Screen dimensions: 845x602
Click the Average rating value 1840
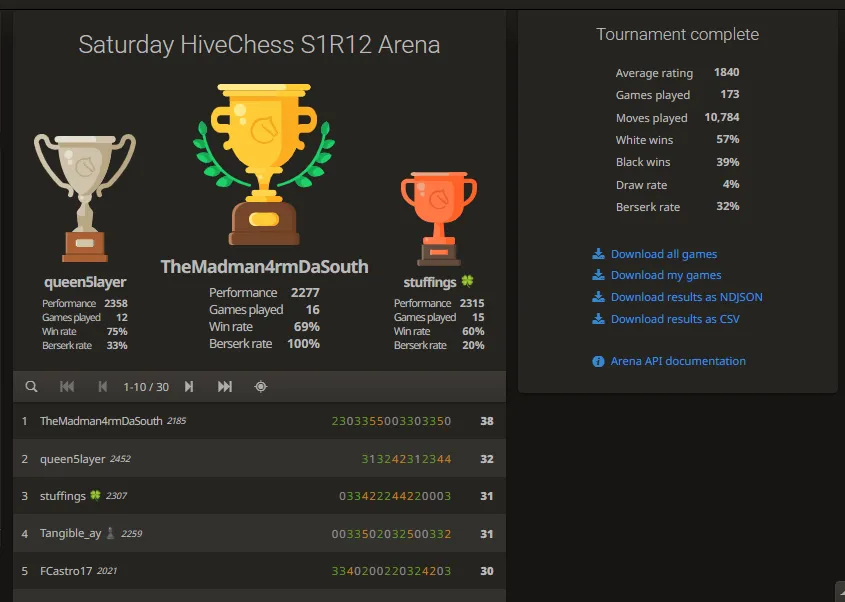[x=726, y=72]
